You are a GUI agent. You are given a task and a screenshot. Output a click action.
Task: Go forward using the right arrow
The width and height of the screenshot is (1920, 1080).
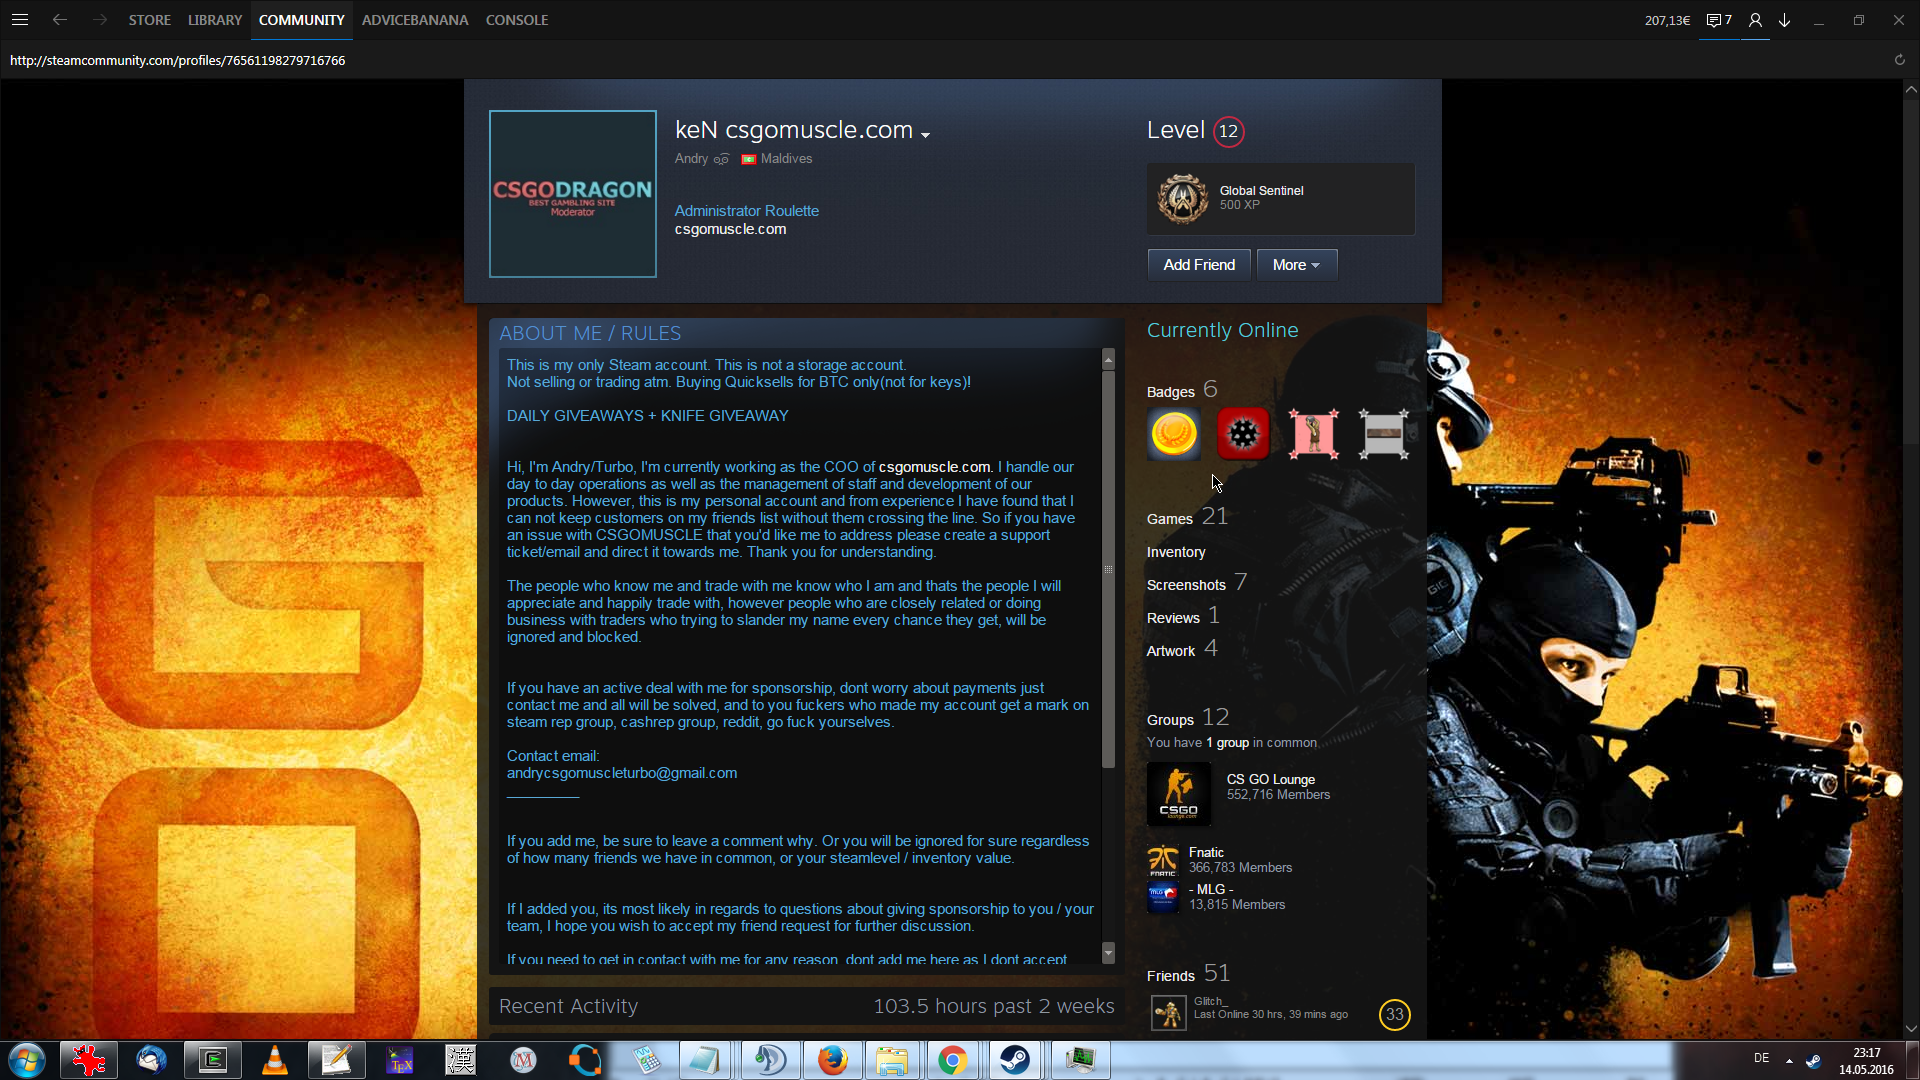(x=99, y=20)
